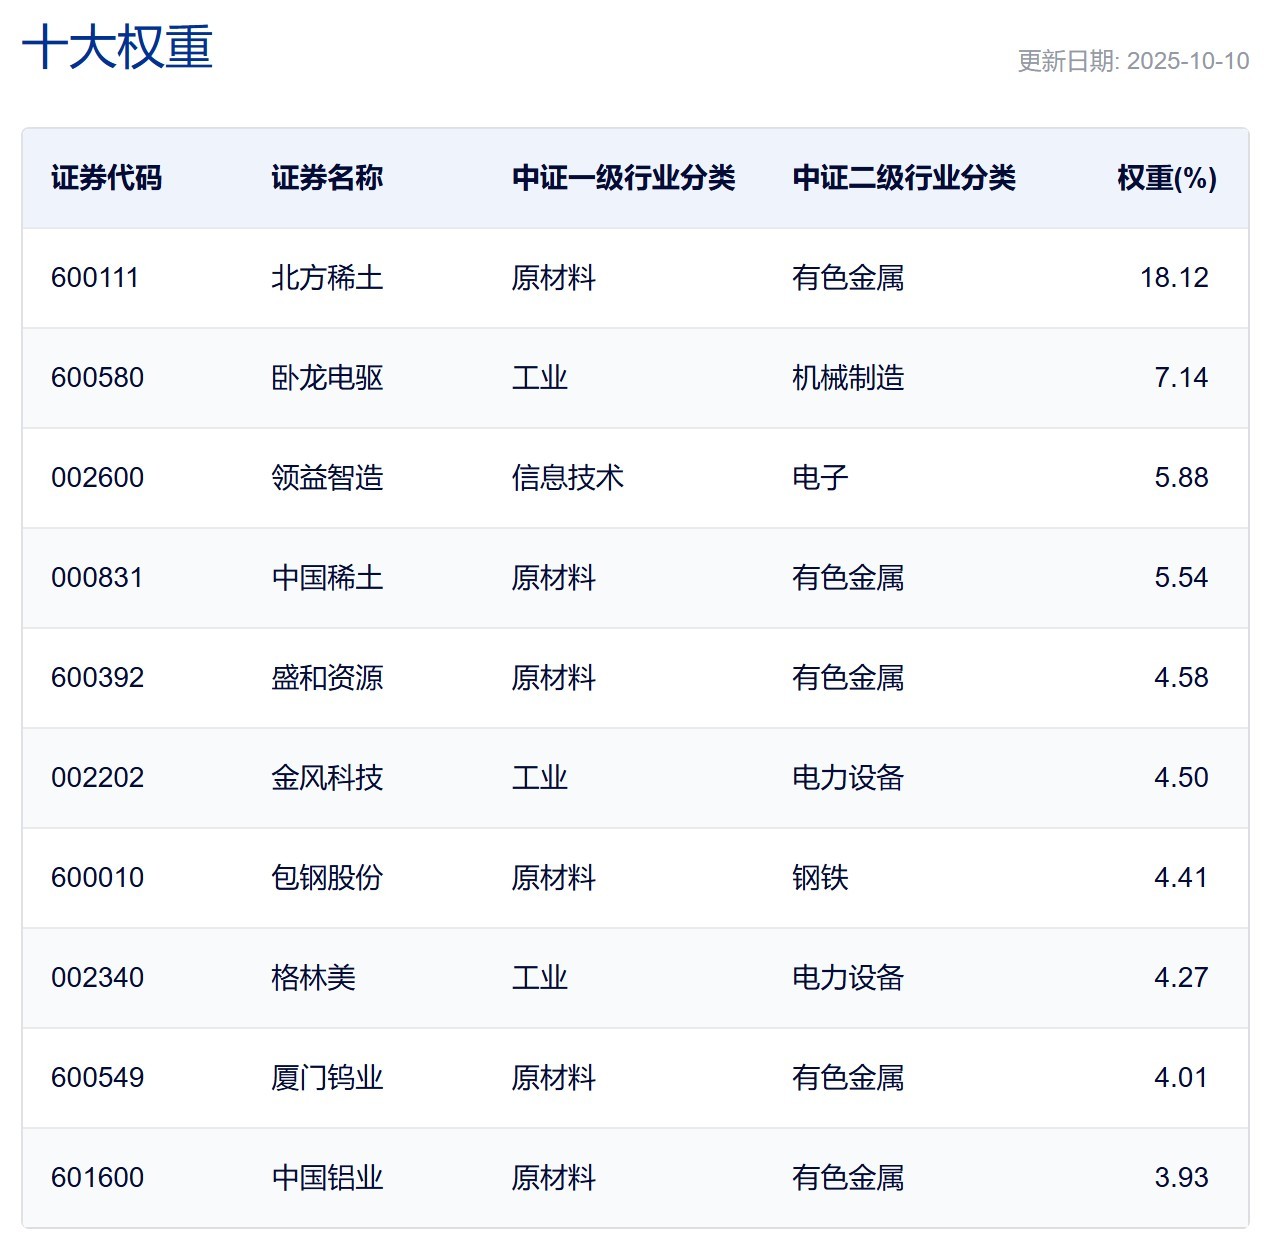Click stock name 盛和资源

(x=327, y=678)
